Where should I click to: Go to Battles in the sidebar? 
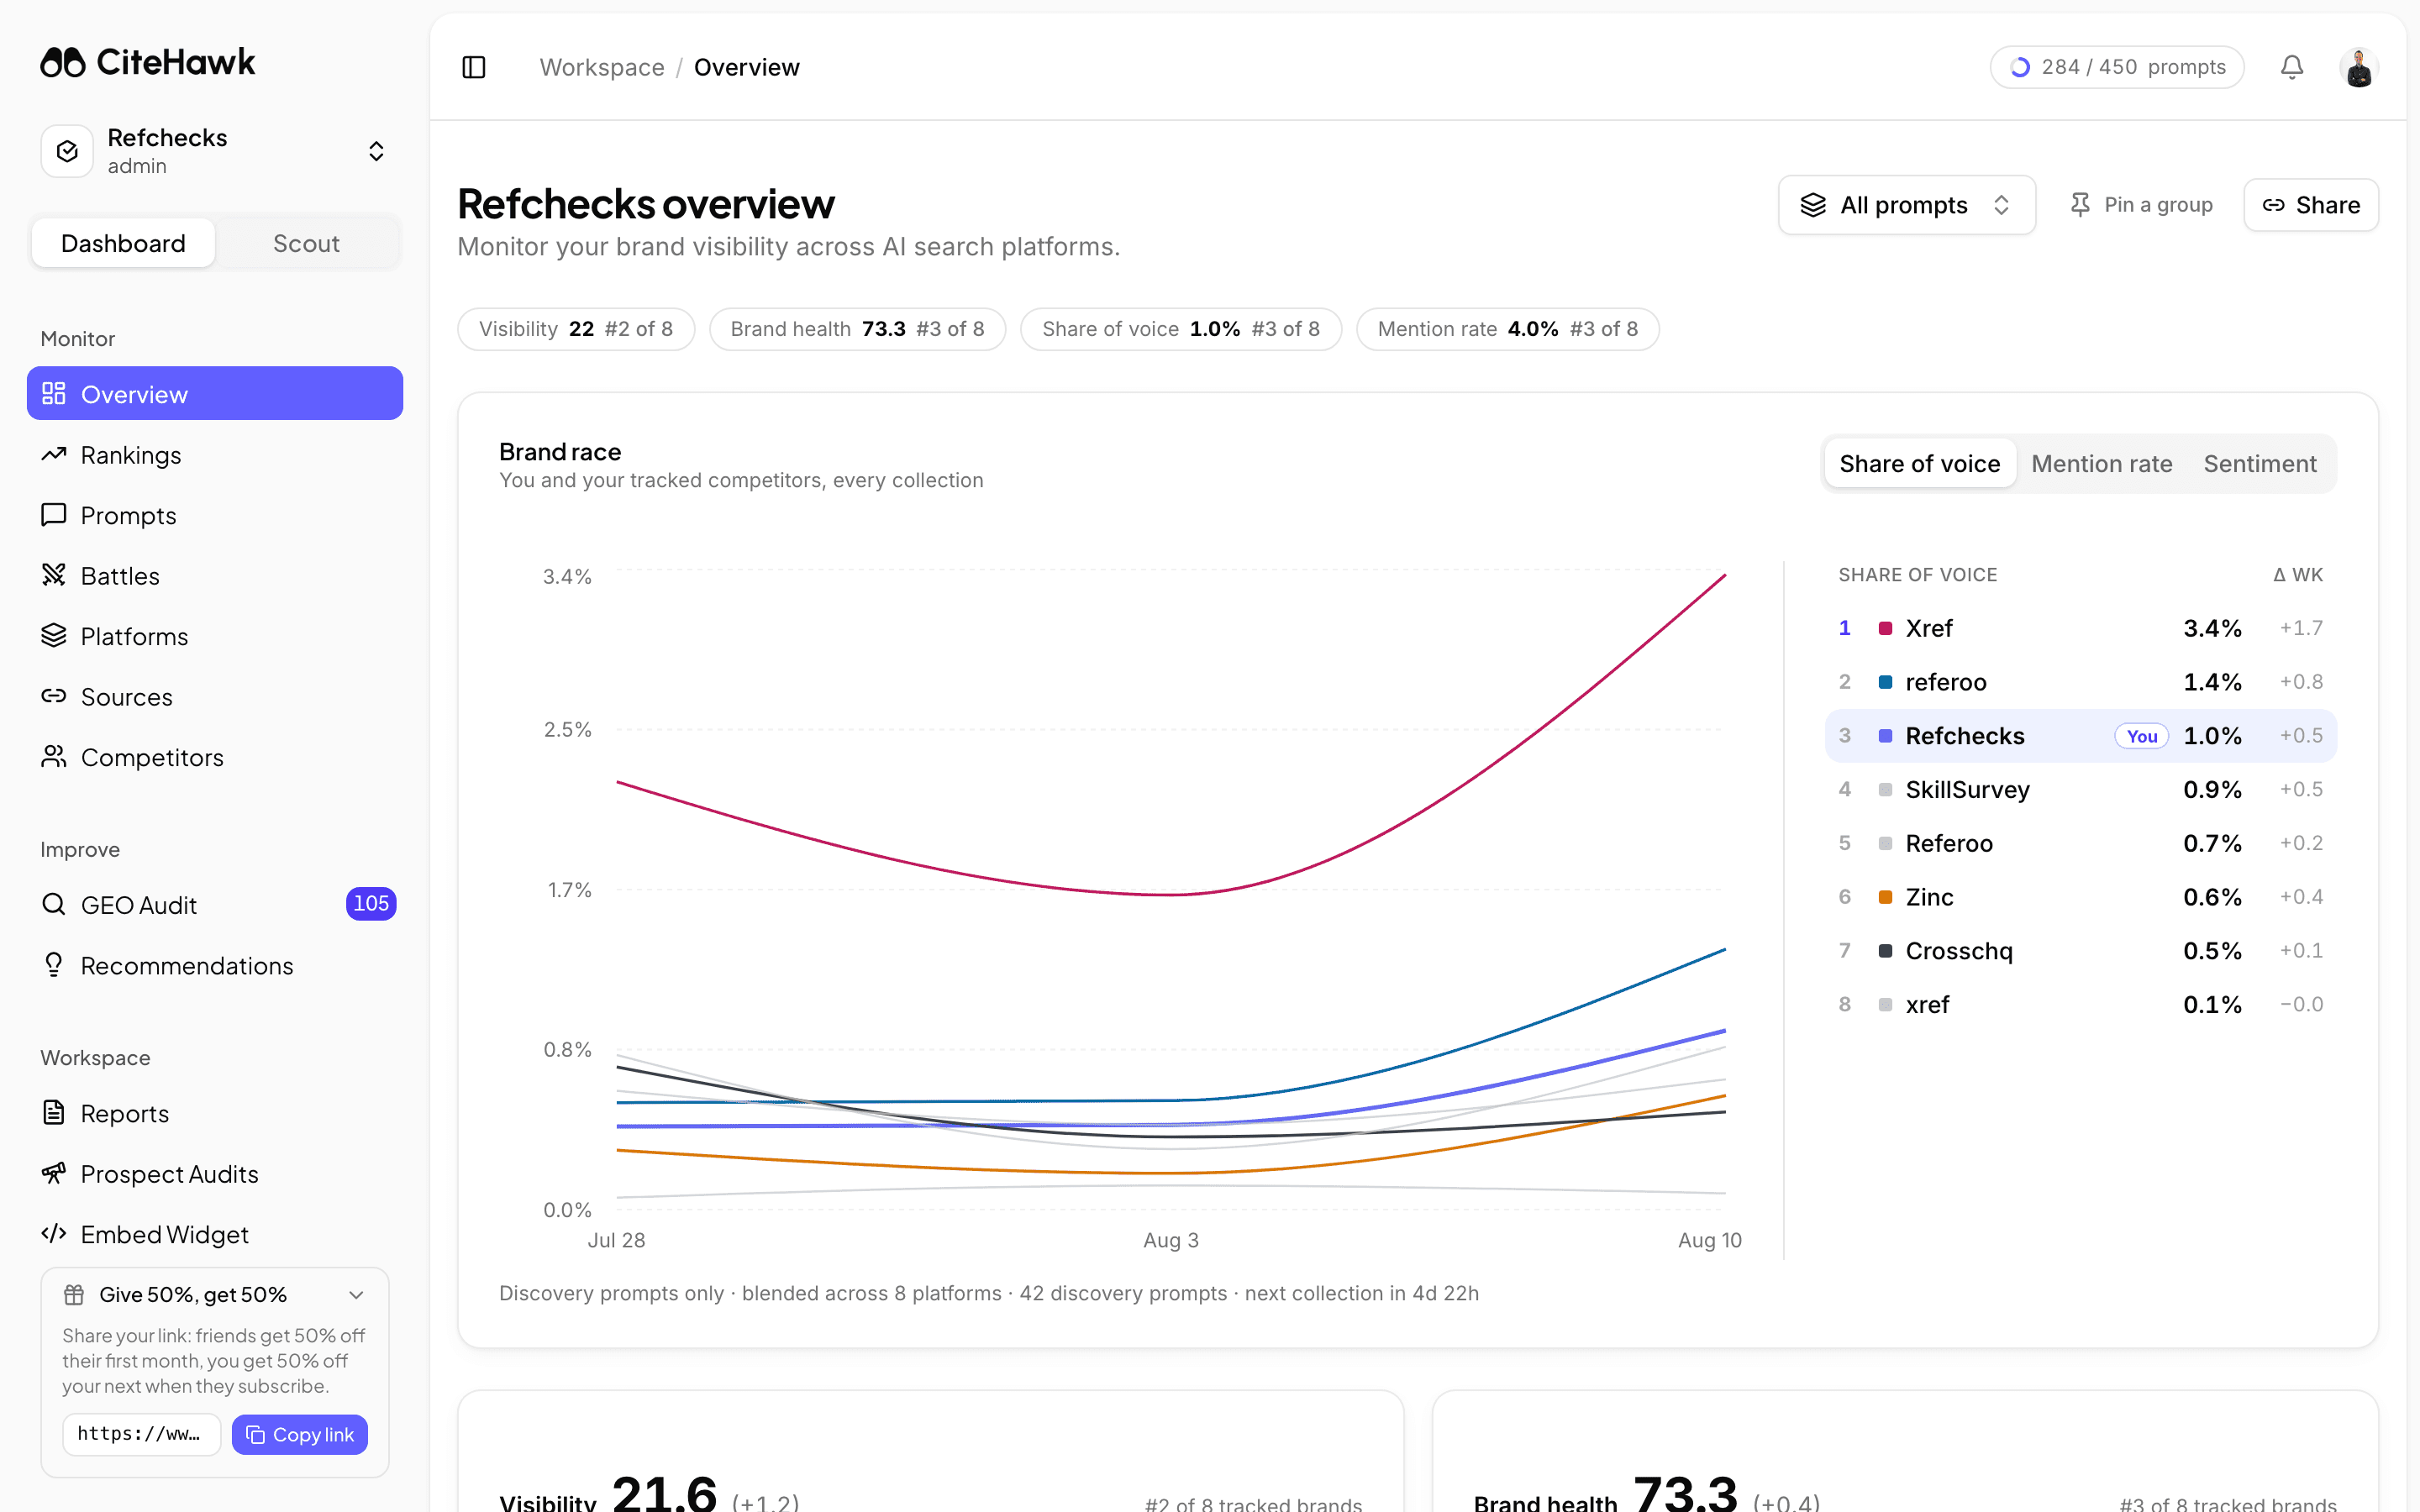tap(215, 576)
